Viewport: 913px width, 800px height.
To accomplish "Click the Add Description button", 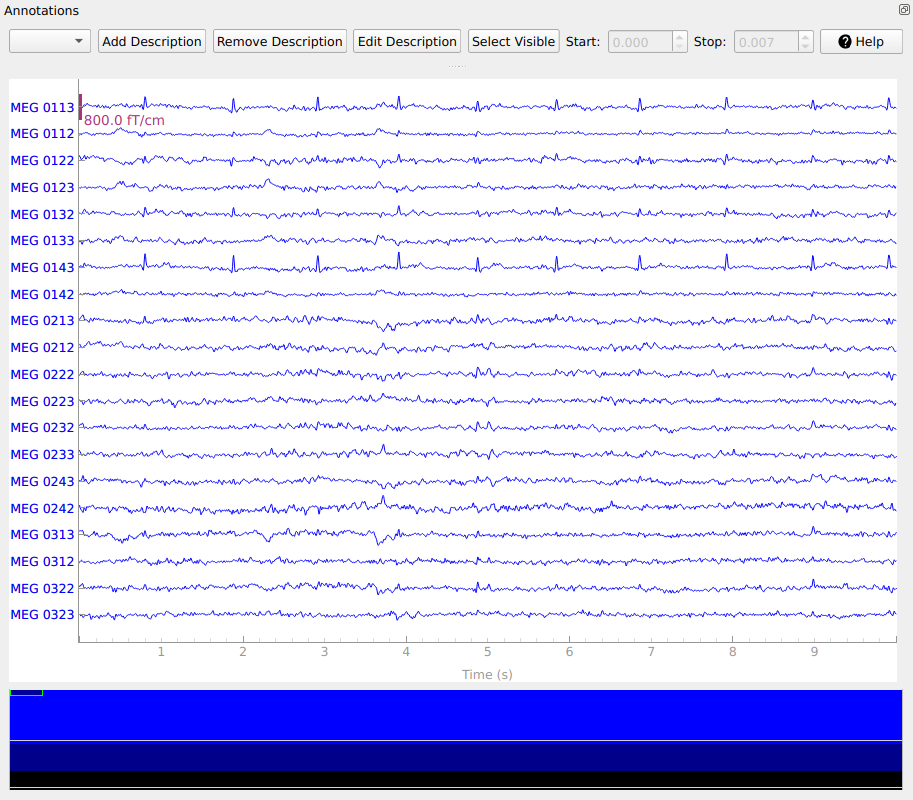I will click(152, 42).
